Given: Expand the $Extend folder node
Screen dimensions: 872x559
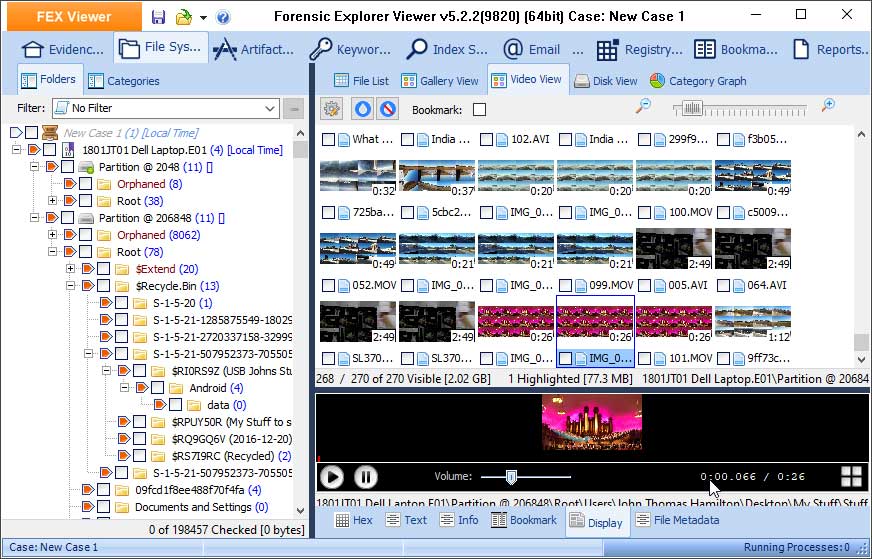Looking at the screenshot, I should coord(71,269).
